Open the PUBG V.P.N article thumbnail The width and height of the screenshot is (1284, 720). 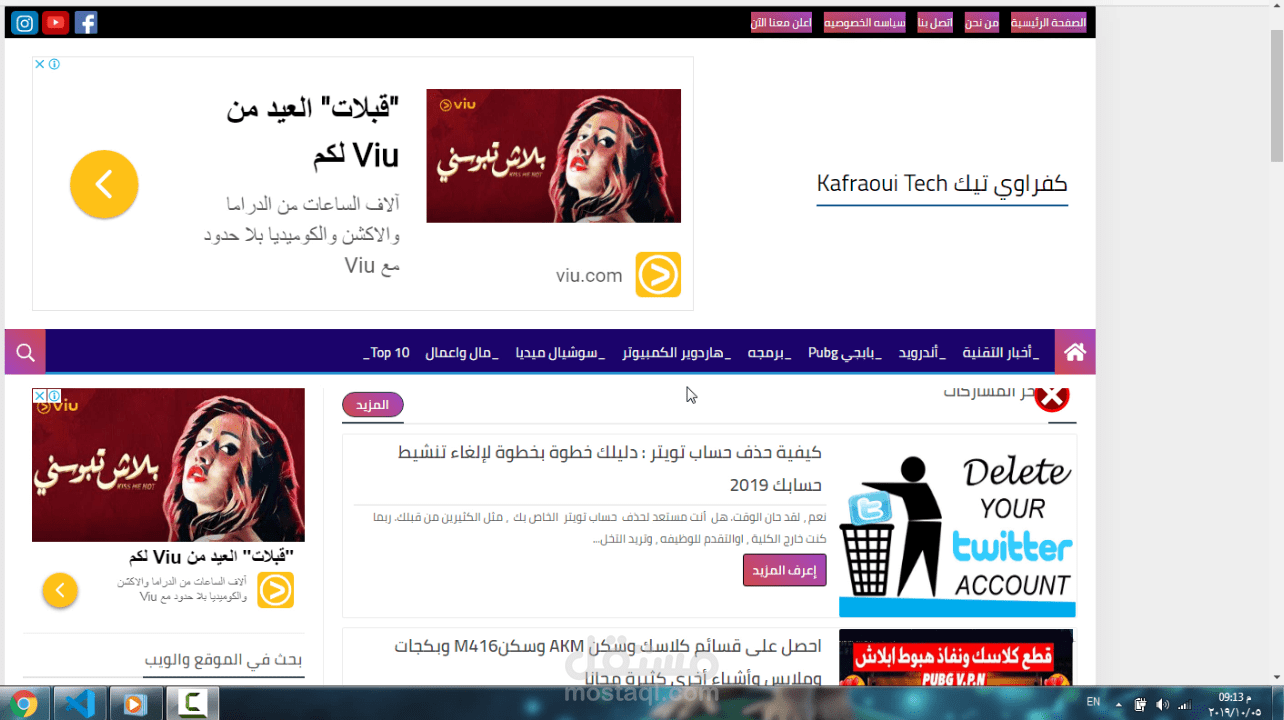click(x=955, y=657)
